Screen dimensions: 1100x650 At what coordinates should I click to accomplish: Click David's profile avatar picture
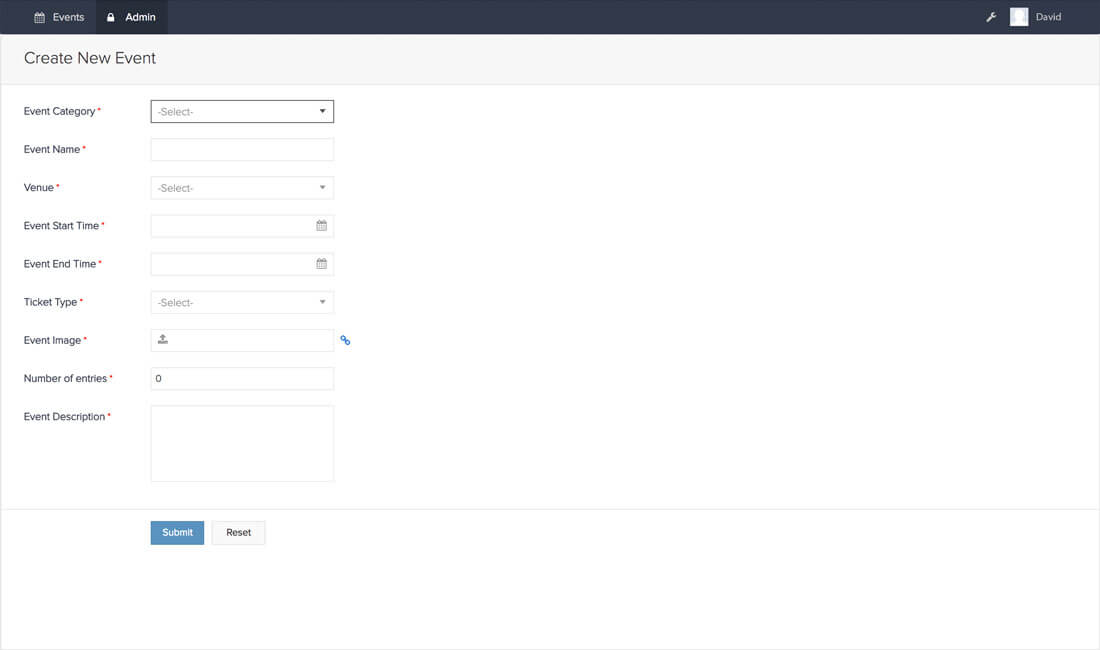pyautogui.click(x=1019, y=16)
